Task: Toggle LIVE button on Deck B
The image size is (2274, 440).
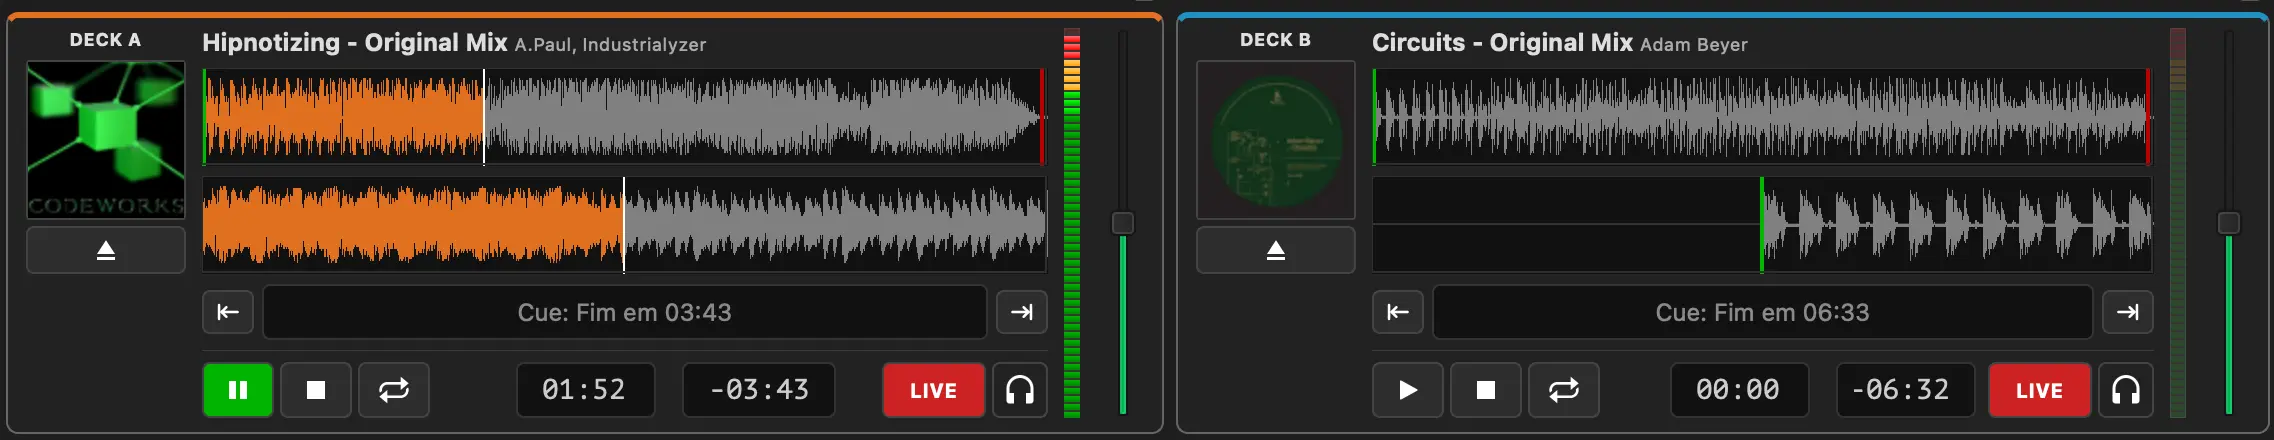Action: tap(2040, 390)
